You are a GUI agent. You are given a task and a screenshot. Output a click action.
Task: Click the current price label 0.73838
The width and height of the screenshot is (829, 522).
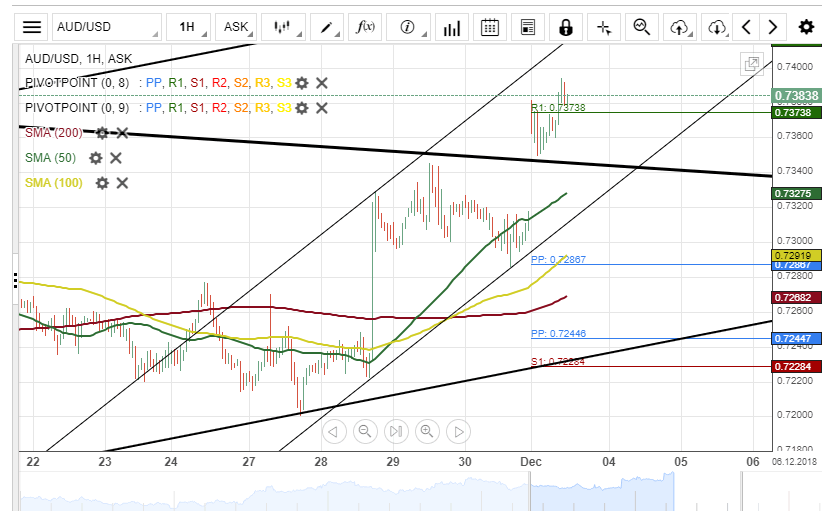point(797,96)
